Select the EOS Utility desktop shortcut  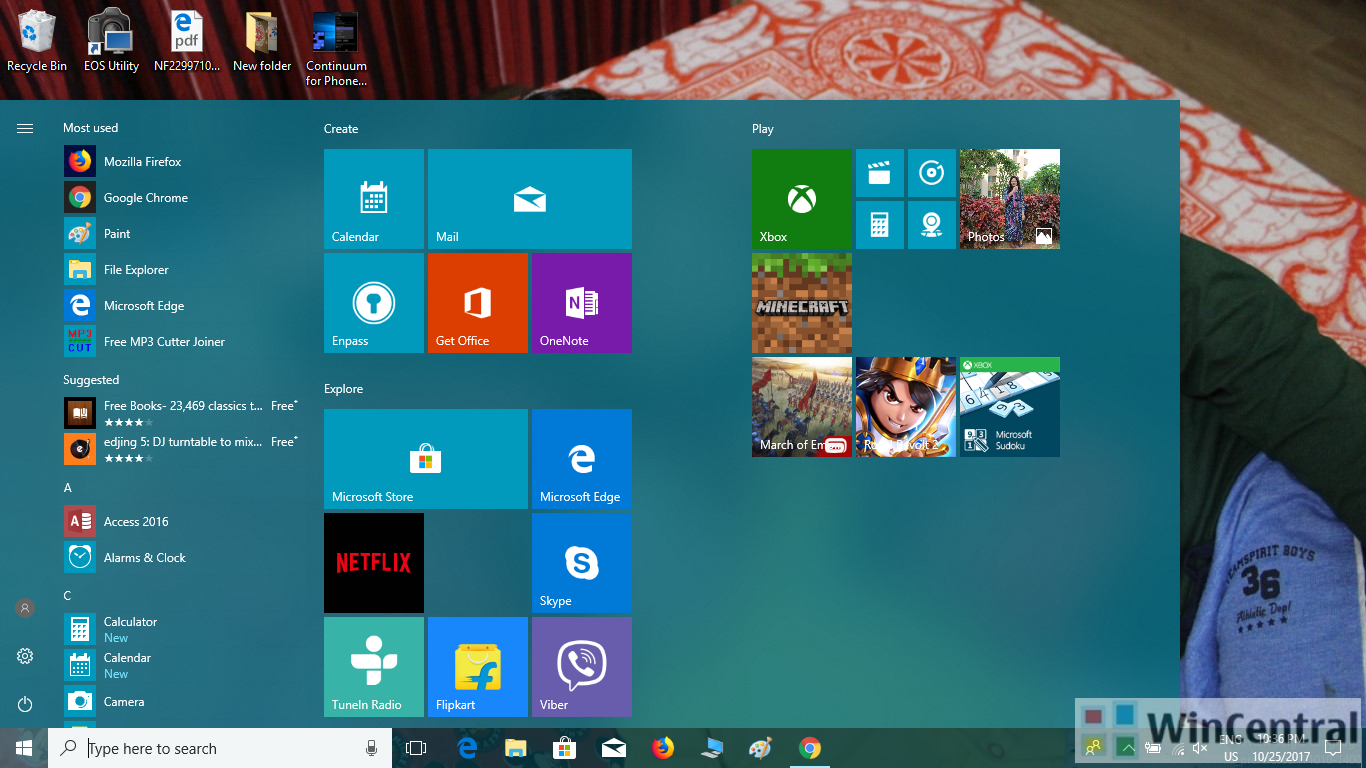(x=111, y=42)
